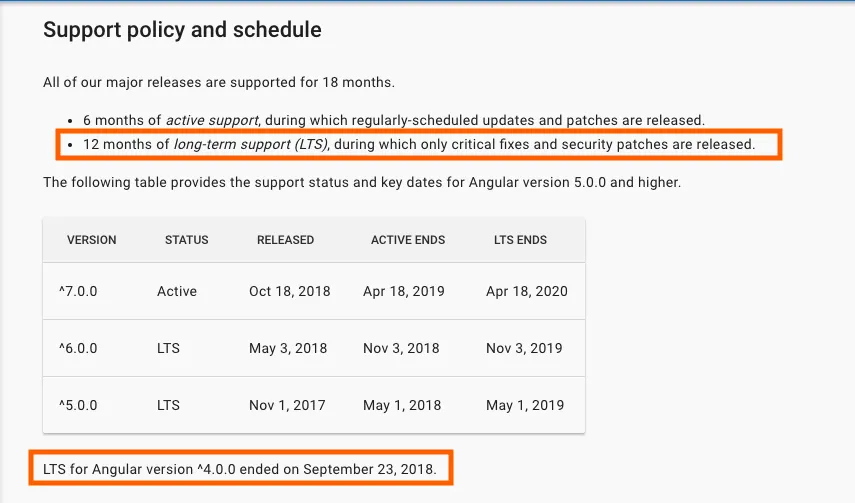Screen dimensions: 855x503
Task: Click the LTS ENDS column header
Action: click(520, 240)
